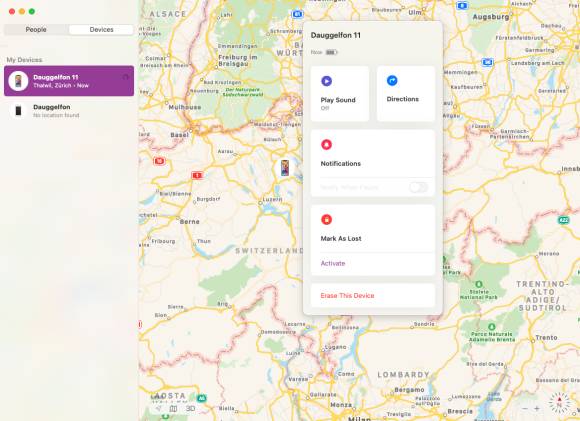Switch the map to 3D view
580x421 pixels.
click(190, 408)
